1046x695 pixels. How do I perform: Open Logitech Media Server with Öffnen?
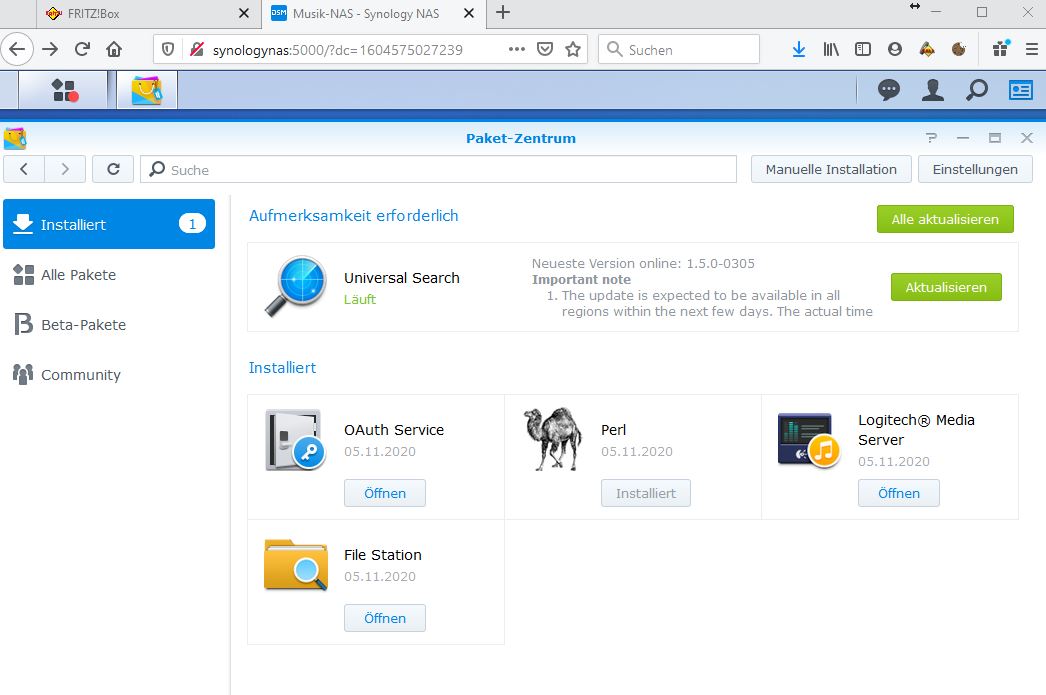tap(898, 494)
